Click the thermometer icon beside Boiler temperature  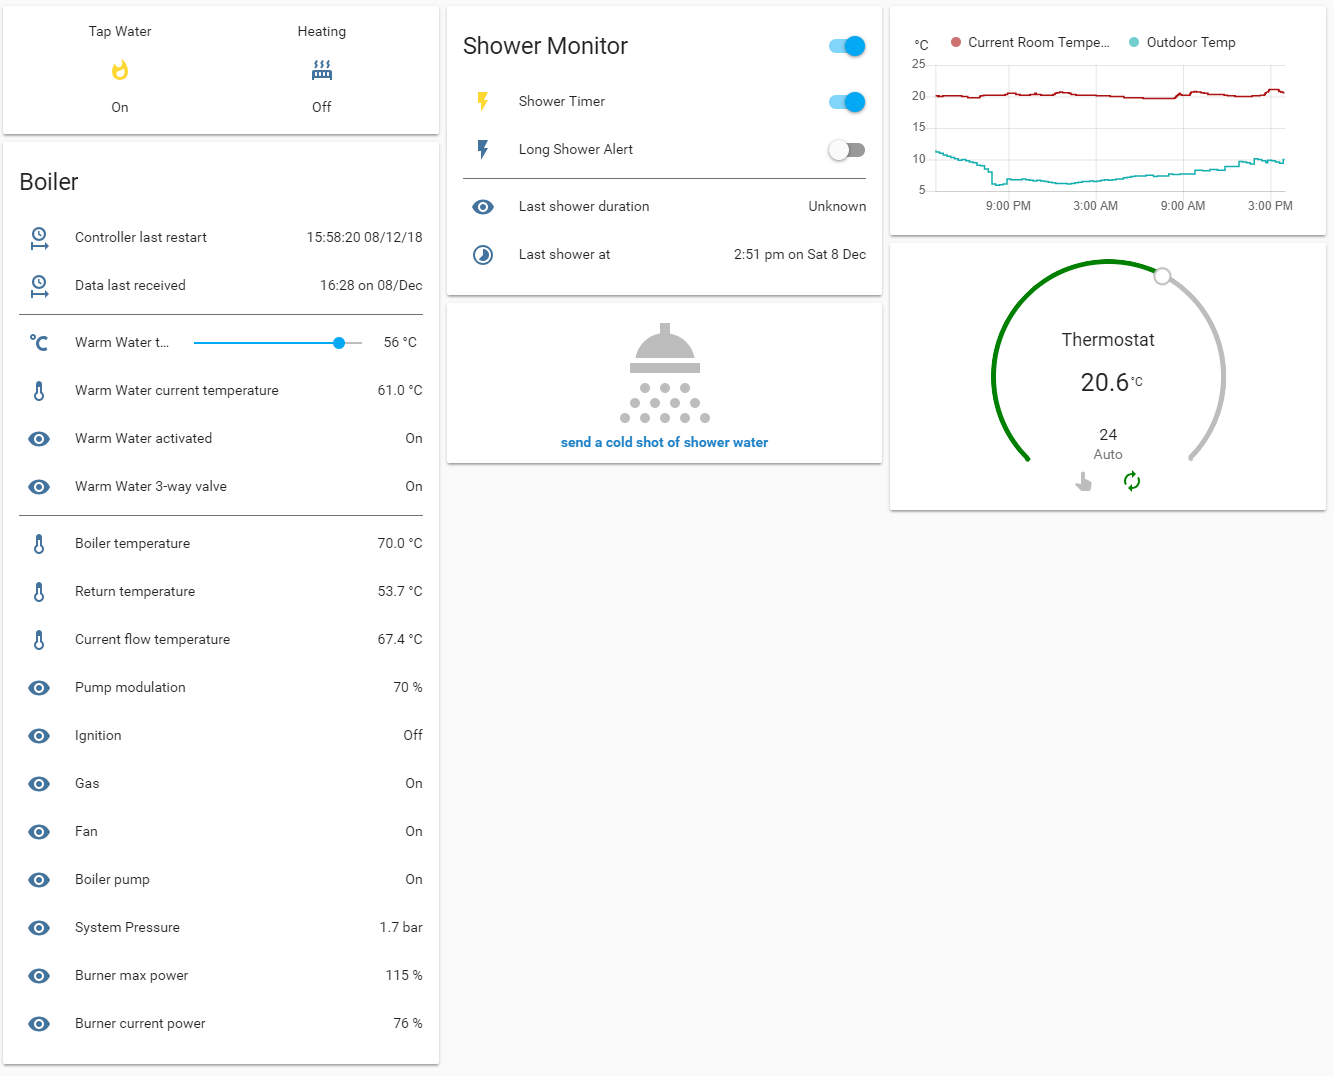39,543
